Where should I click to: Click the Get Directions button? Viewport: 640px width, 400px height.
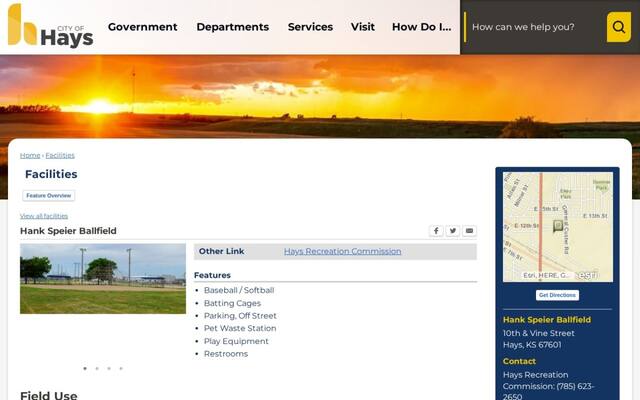pyautogui.click(x=557, y=295)
